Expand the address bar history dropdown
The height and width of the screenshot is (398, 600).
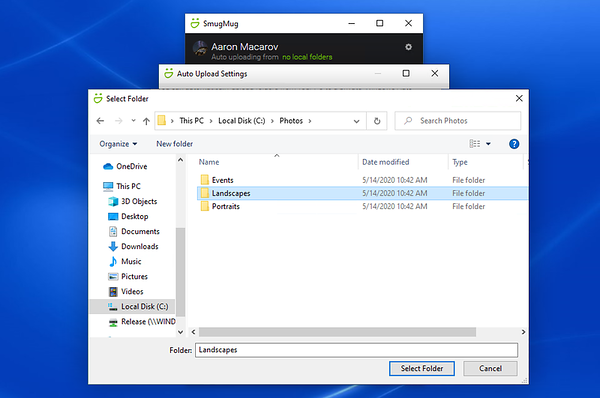[356, 121]
